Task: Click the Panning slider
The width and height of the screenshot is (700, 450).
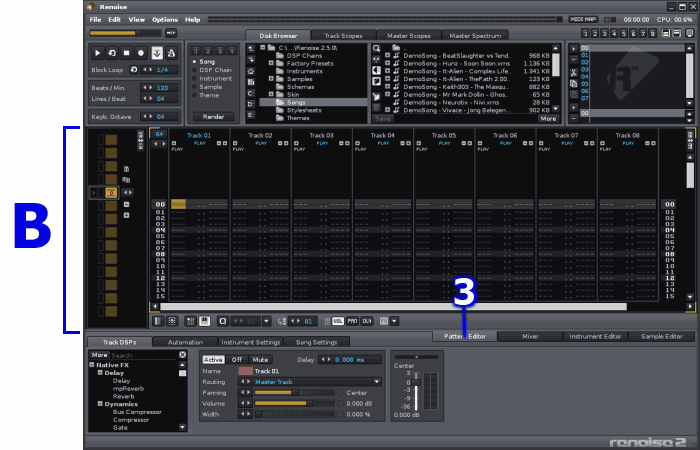Action: 294,393
